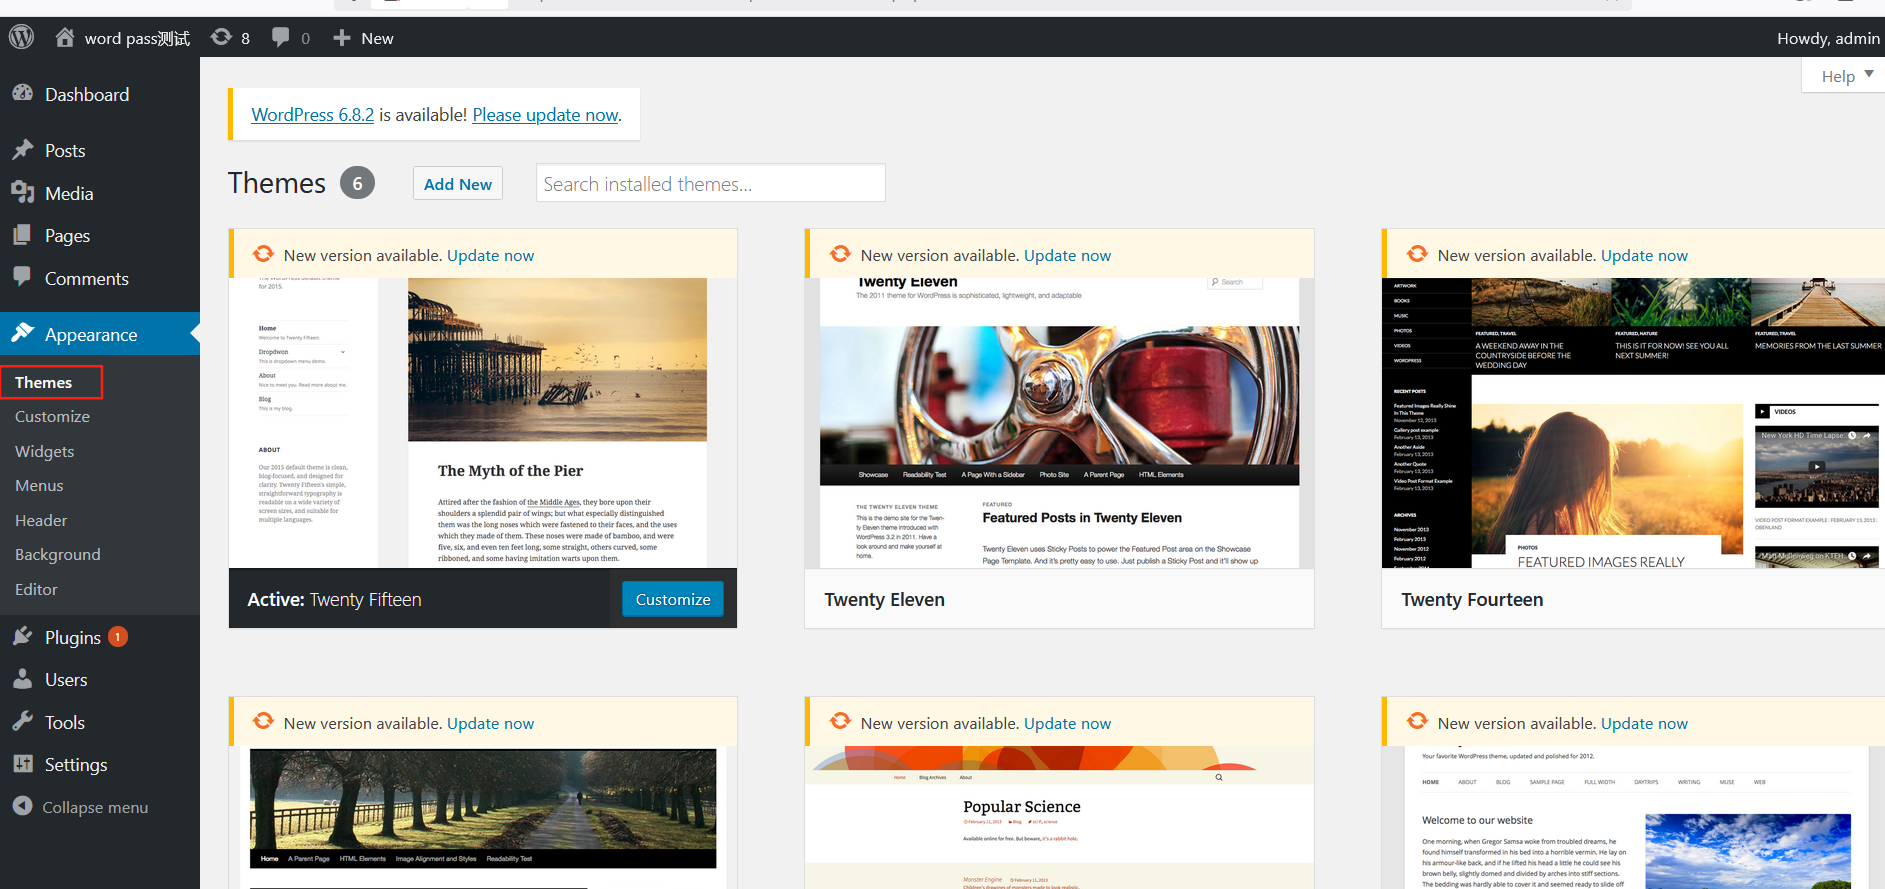Open the Twenty Eleven theme screenshot
The image size is (1885, 889).
pos(1059,423)
